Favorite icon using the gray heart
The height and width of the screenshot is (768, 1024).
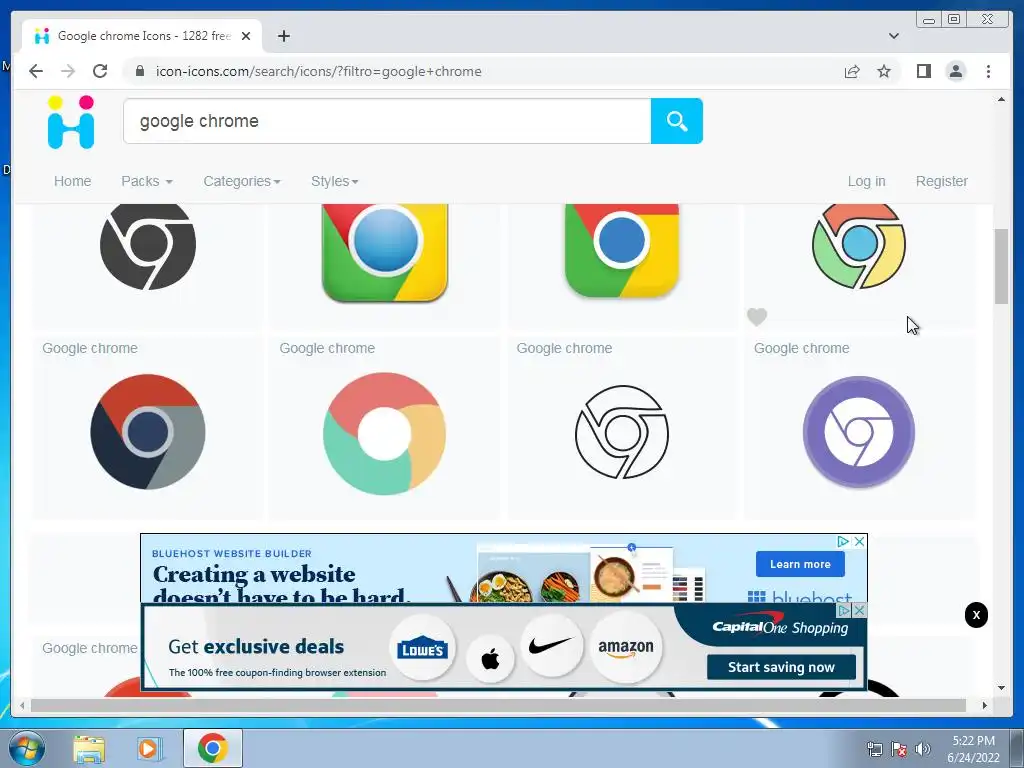[757, 317]
